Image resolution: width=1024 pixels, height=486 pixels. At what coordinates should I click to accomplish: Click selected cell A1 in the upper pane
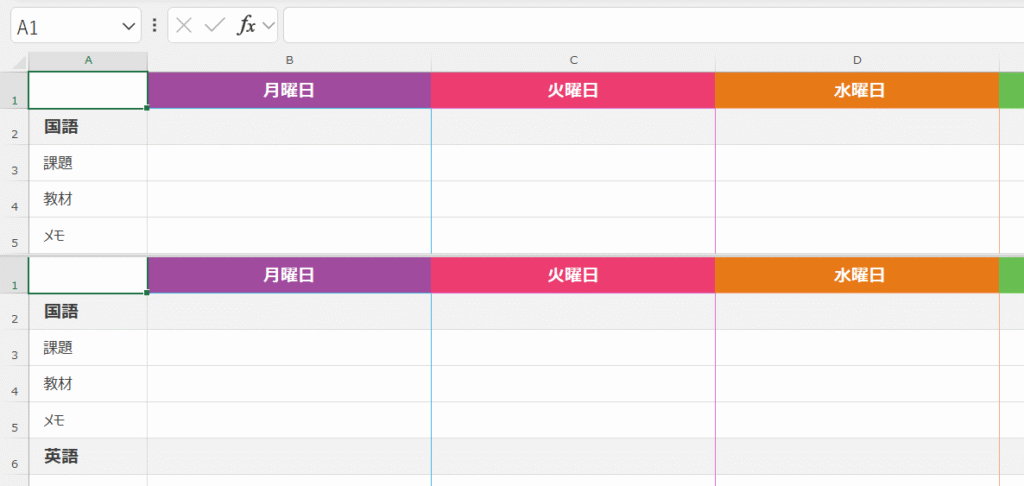[88, 90]
